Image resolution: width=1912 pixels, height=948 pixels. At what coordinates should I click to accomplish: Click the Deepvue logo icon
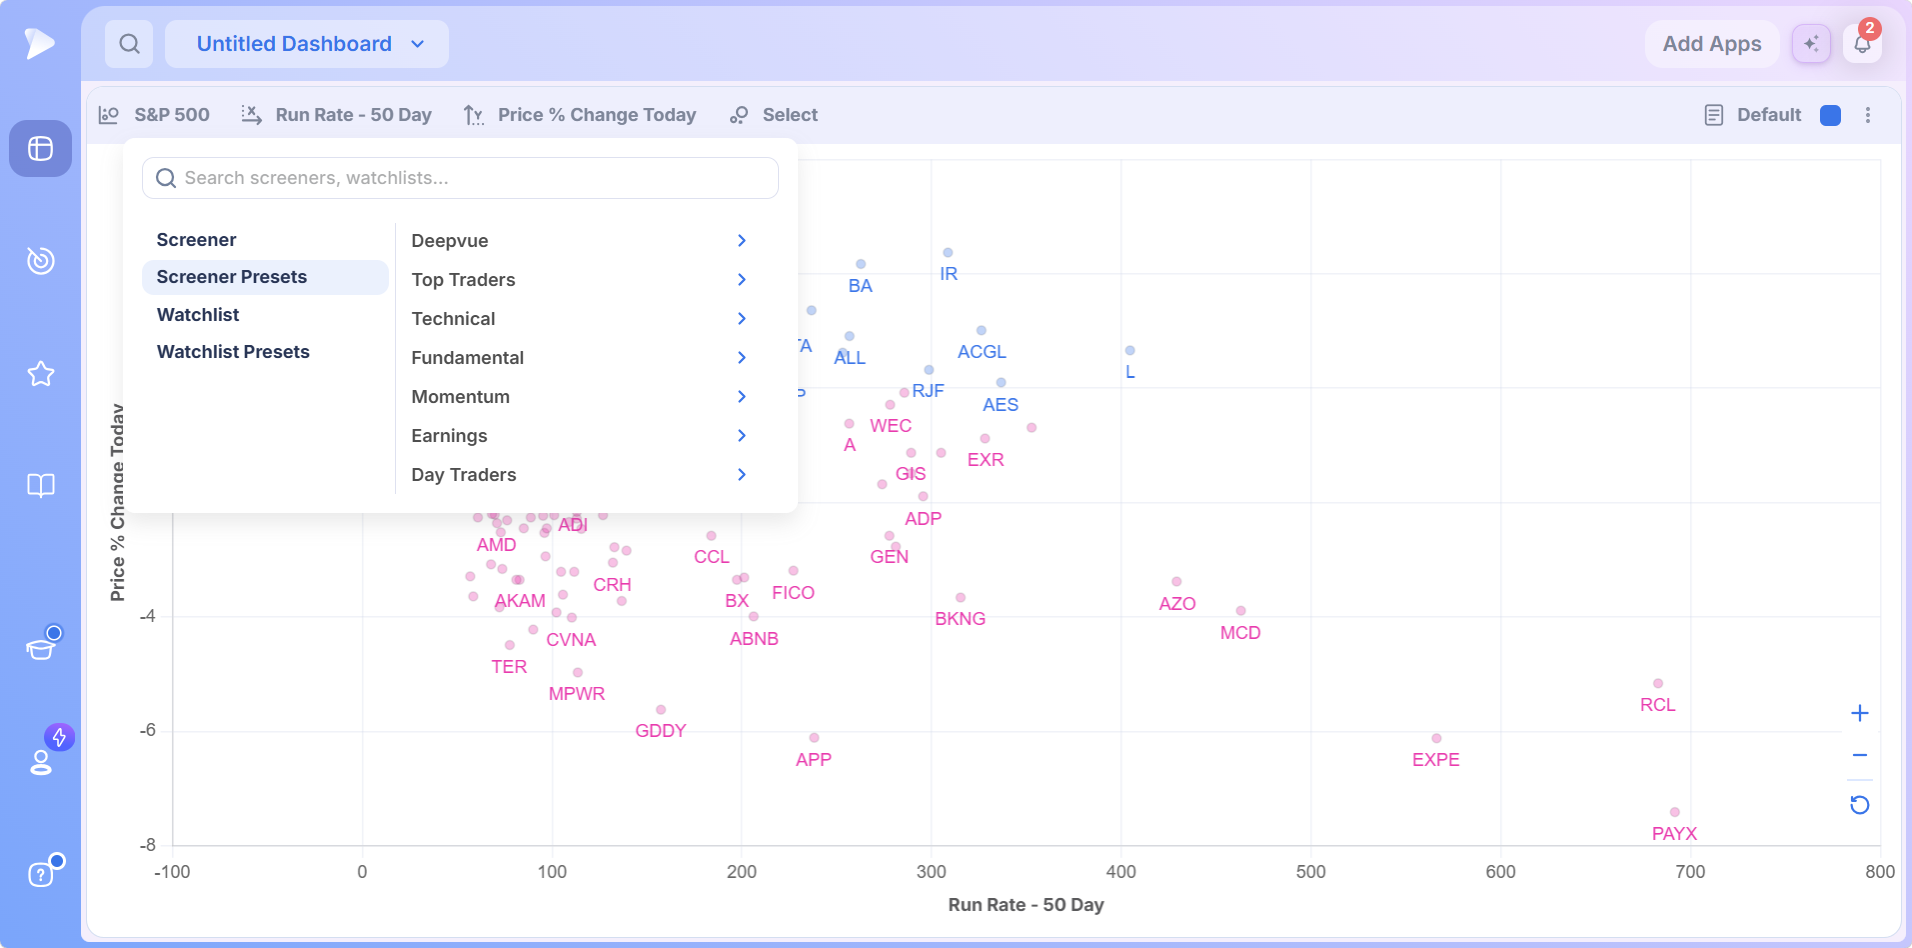39,43
